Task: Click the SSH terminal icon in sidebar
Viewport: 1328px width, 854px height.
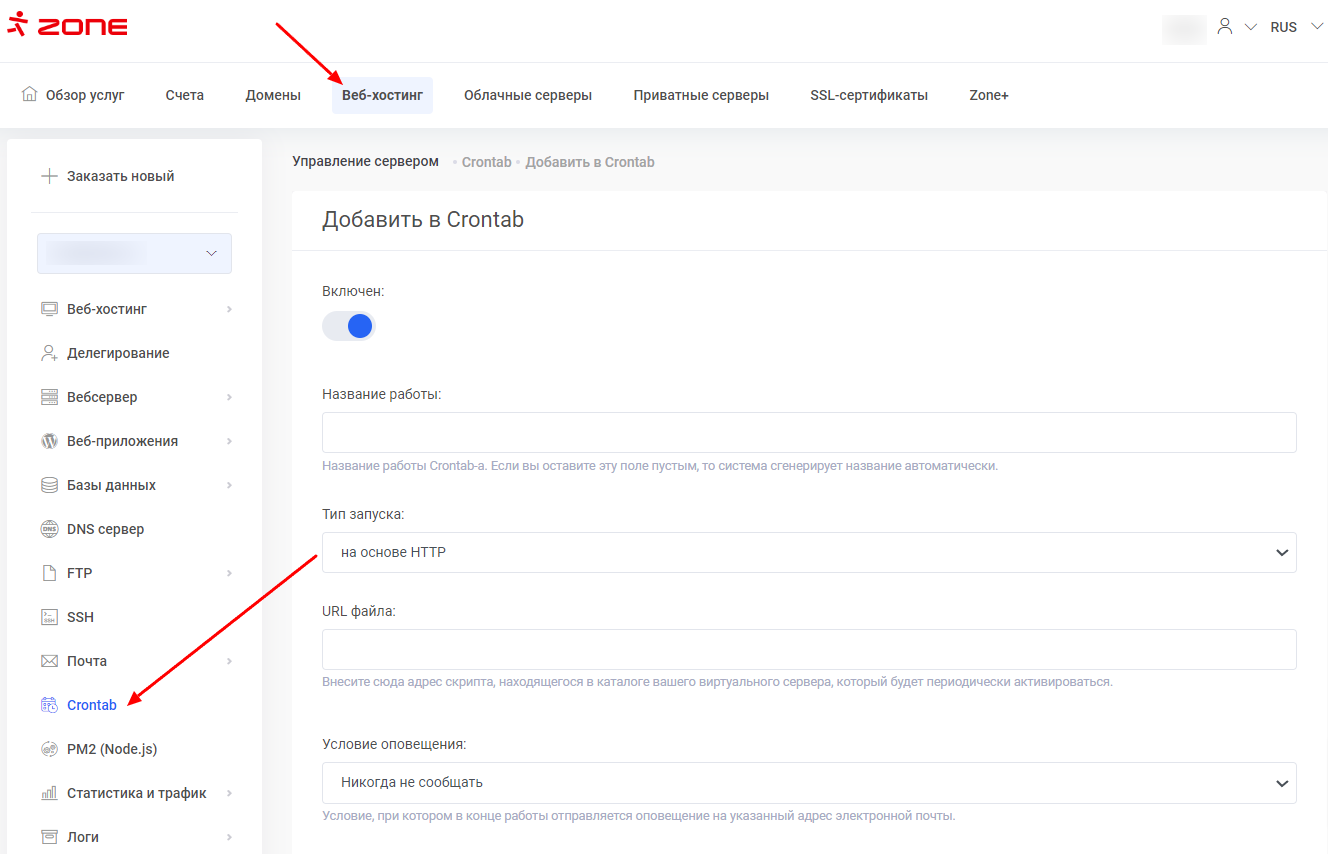Action: pos(49,617)
